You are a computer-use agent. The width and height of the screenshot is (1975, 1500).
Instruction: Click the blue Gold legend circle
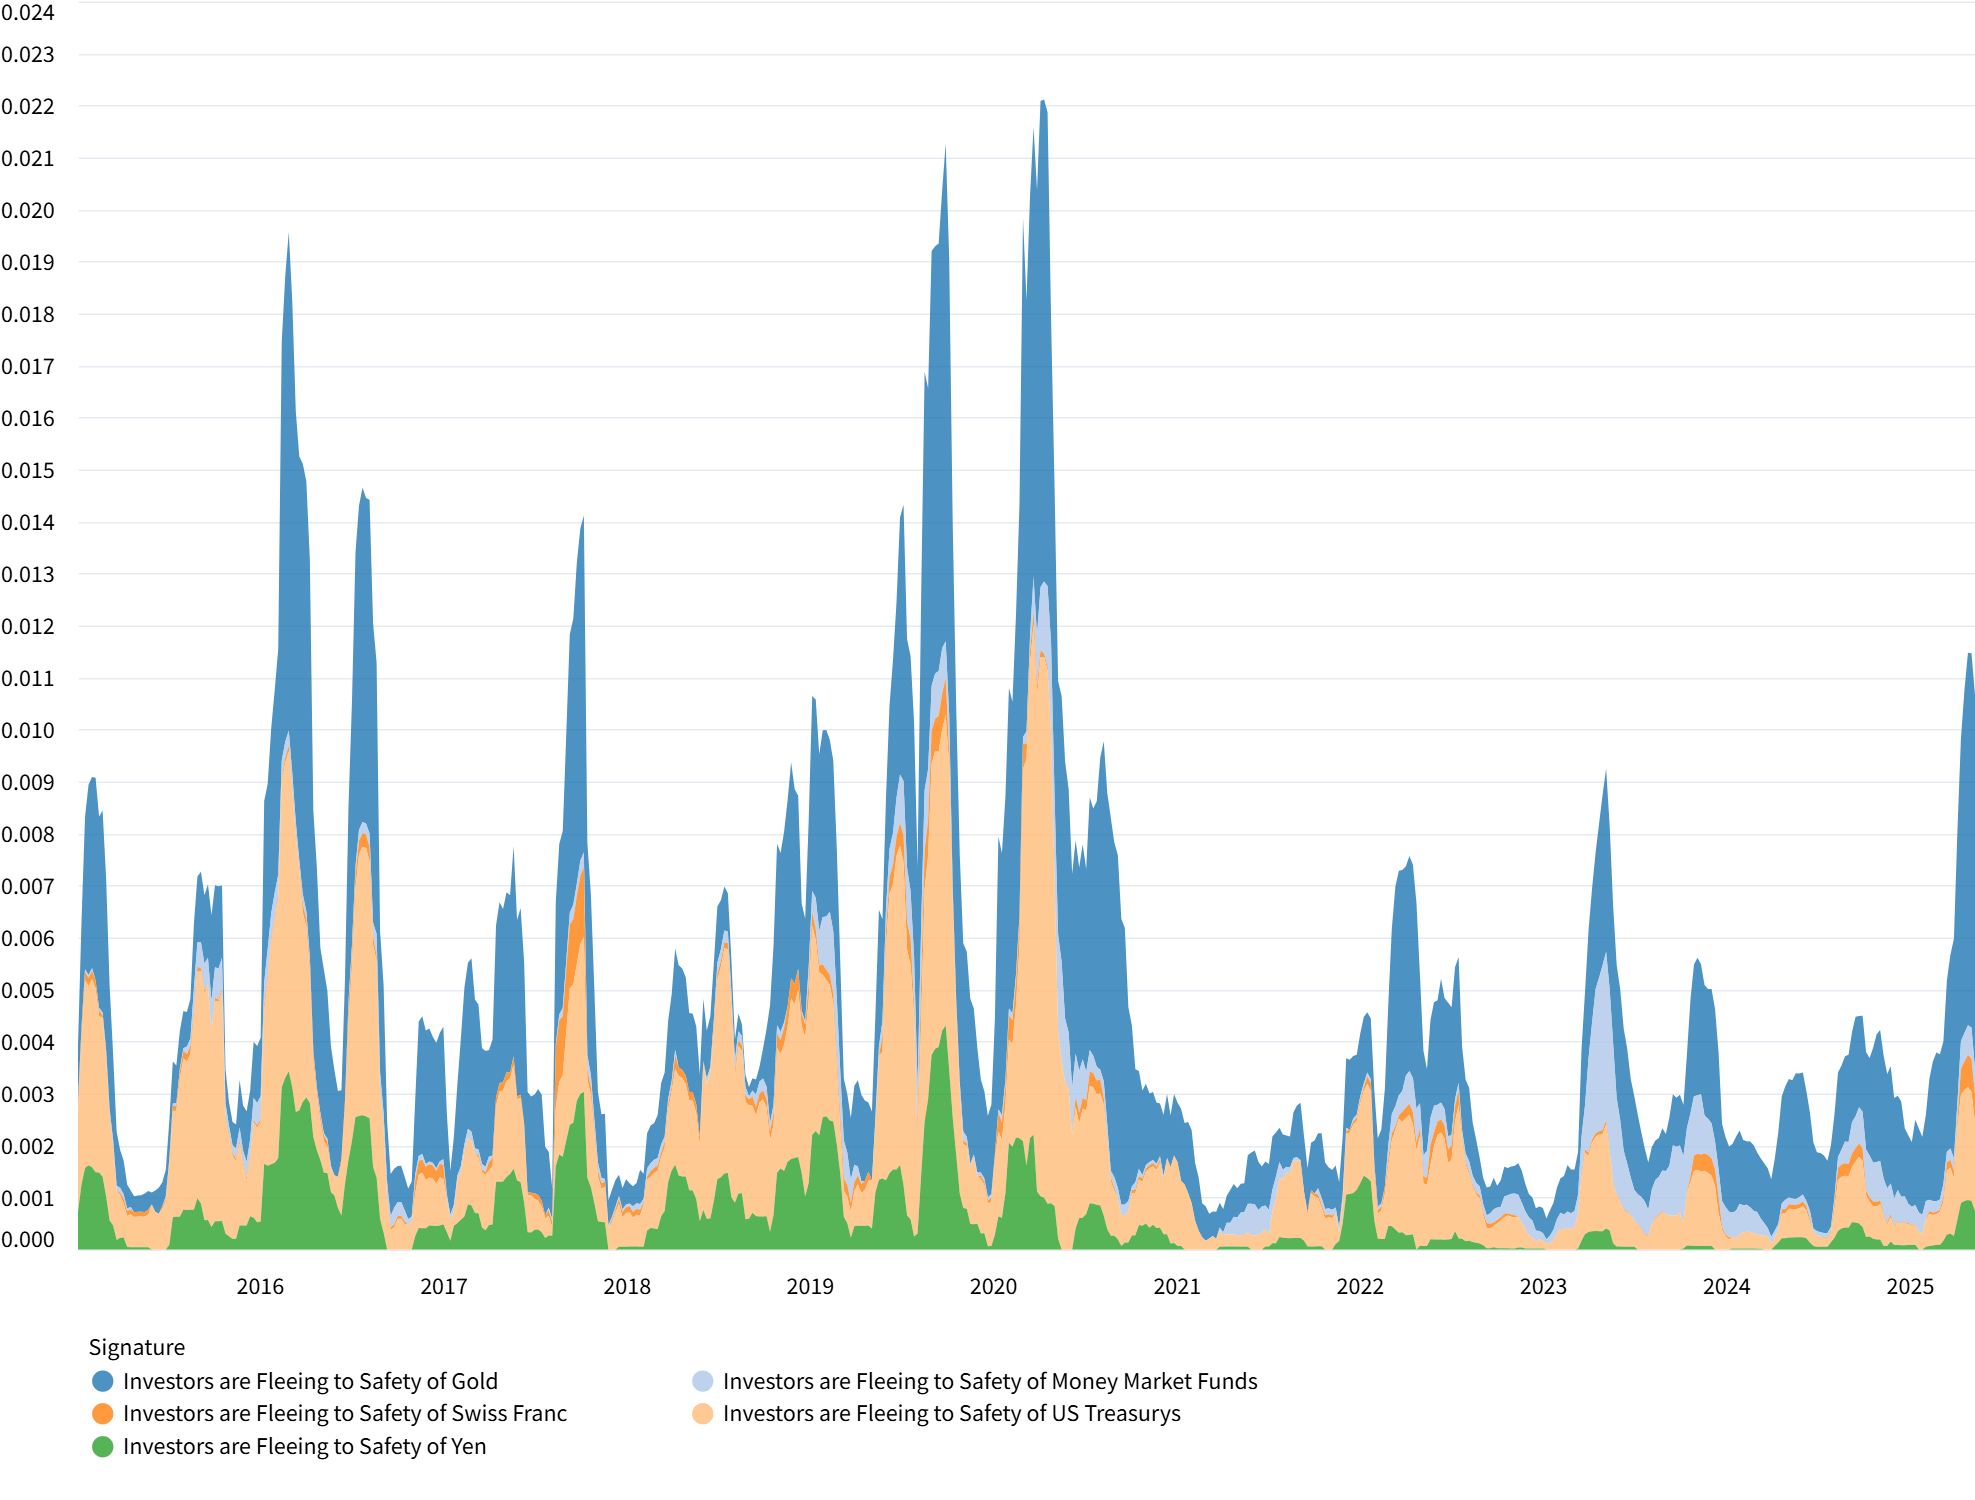coord(102,1381)
